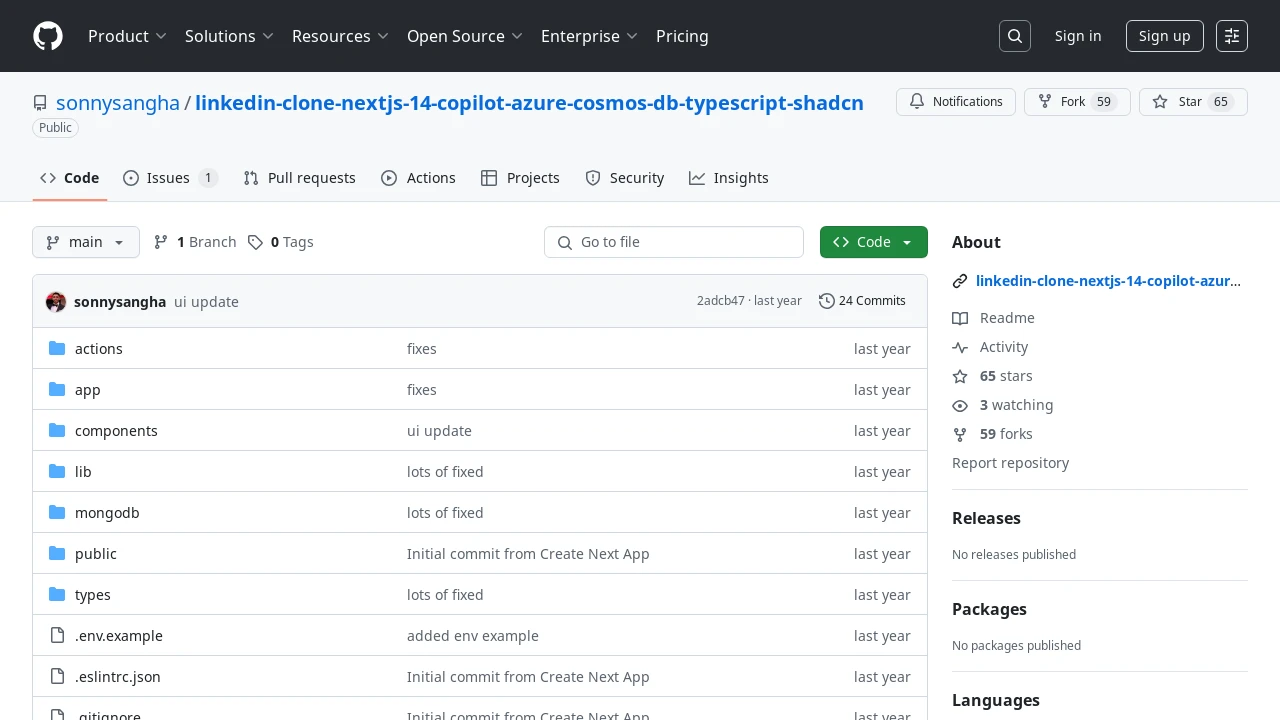The height and width of the screenshot is (720, 1280).
Task: Open the Packages heading link
Action: pyautogui.click(x=989, y=609)
